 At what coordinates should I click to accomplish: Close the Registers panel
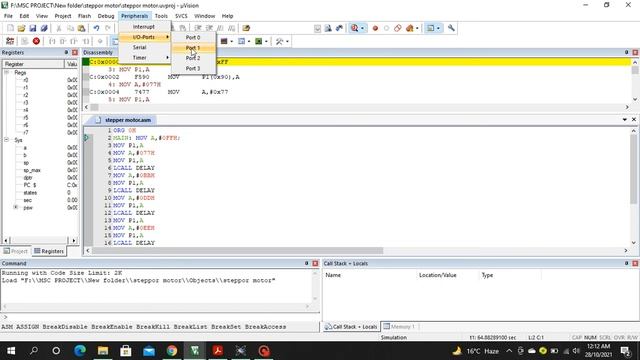75,52
